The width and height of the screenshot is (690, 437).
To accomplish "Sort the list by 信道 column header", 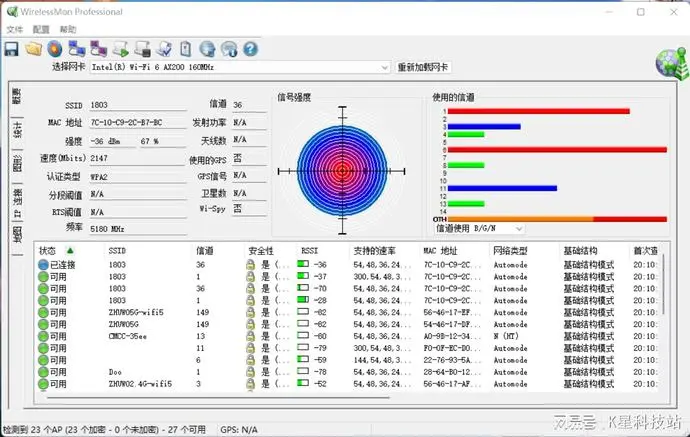I will [x=205, y=250].
